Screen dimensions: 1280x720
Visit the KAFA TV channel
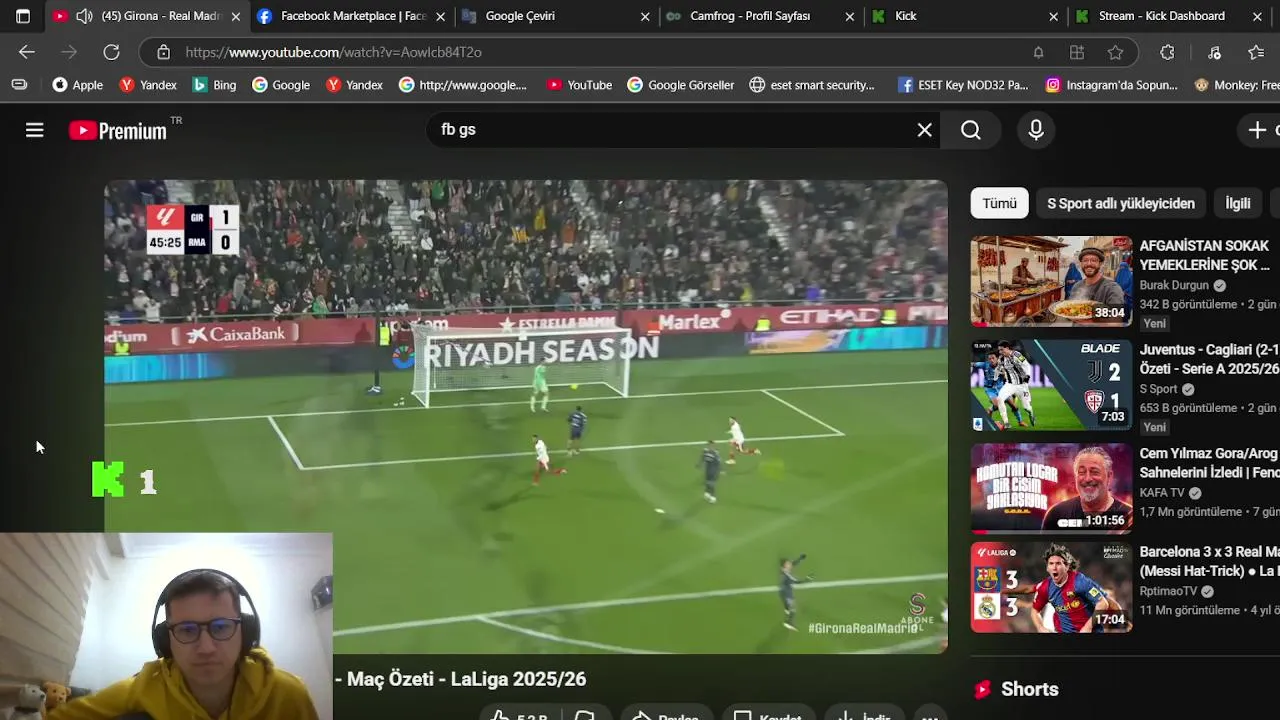click(x=1162, y=493)
